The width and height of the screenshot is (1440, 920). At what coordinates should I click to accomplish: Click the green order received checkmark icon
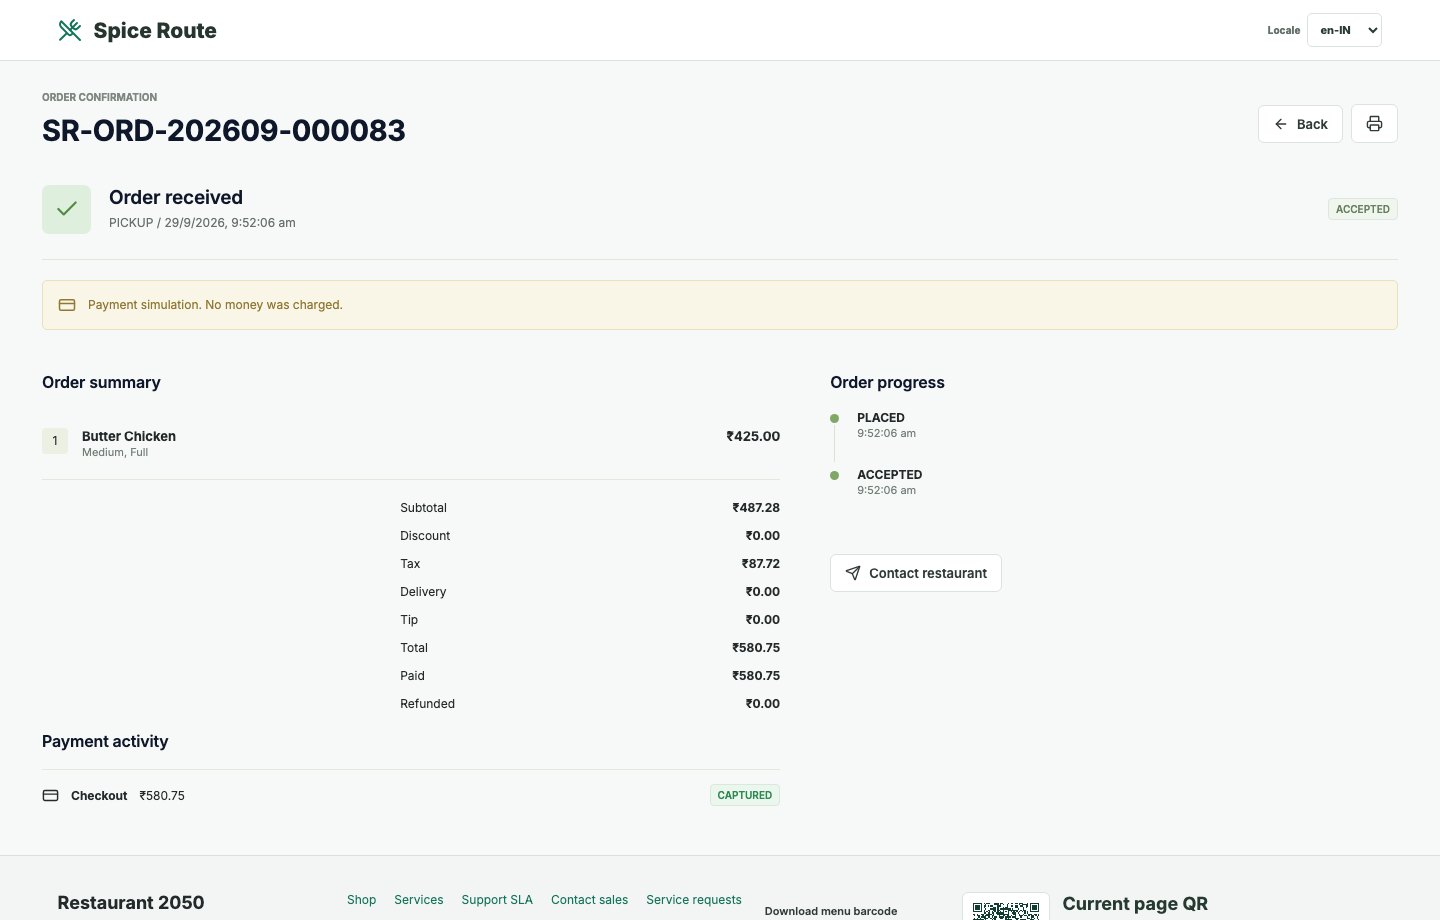pos(66,209)
